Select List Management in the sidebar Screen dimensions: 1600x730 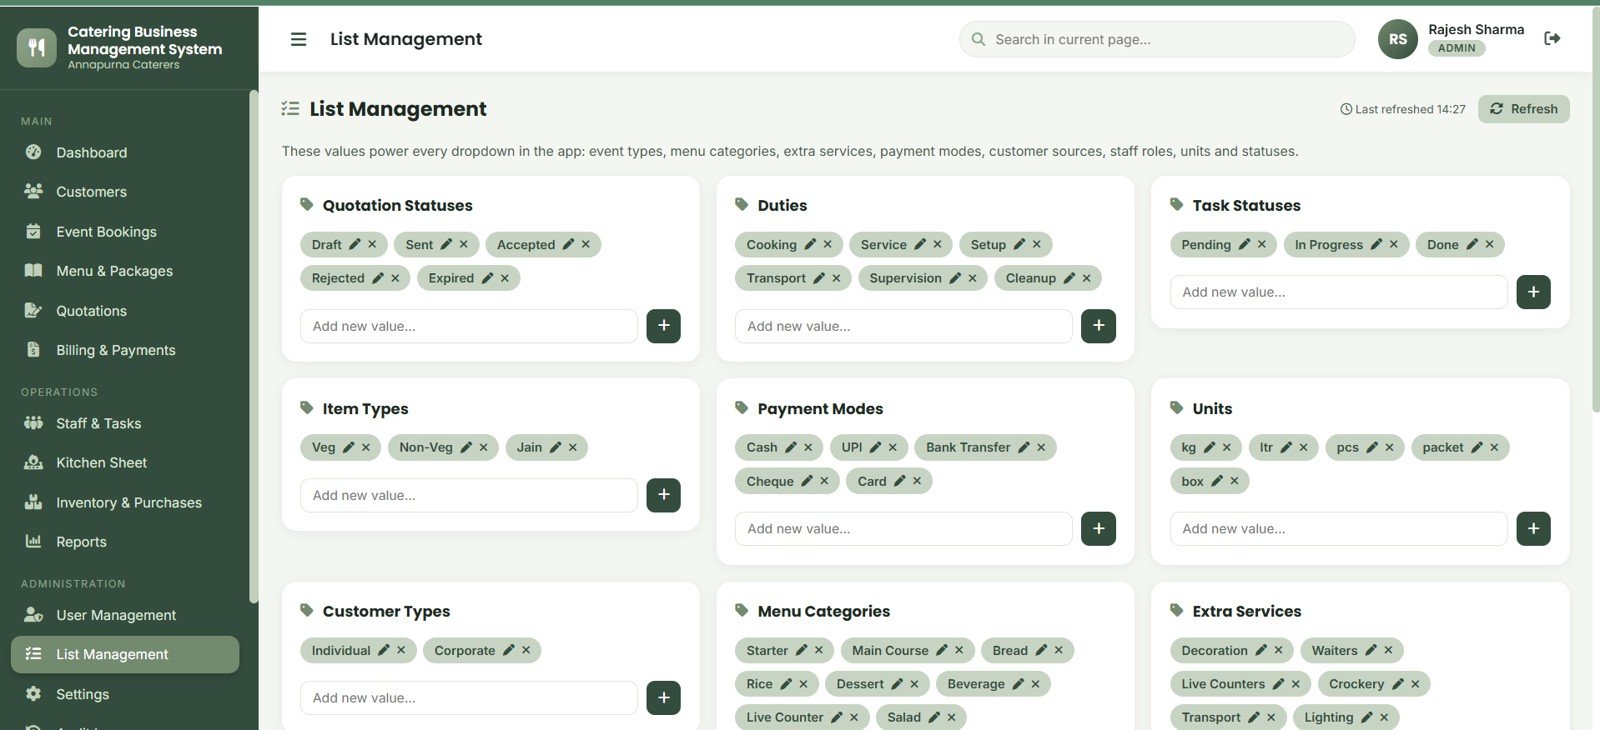coord(125,654)
